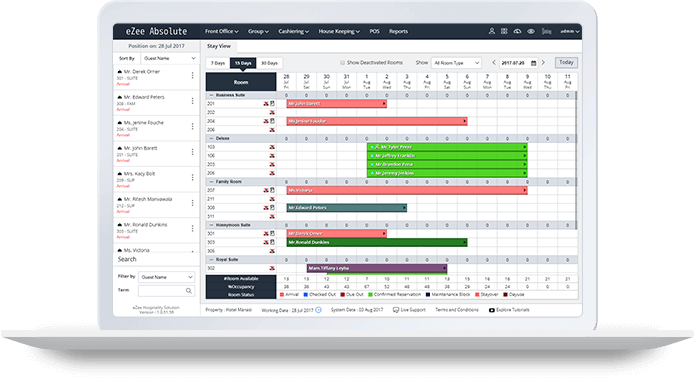The height and width of the screenshot is (381, 694).
Task: Open Terms and Conditions link
Action: 457,310
